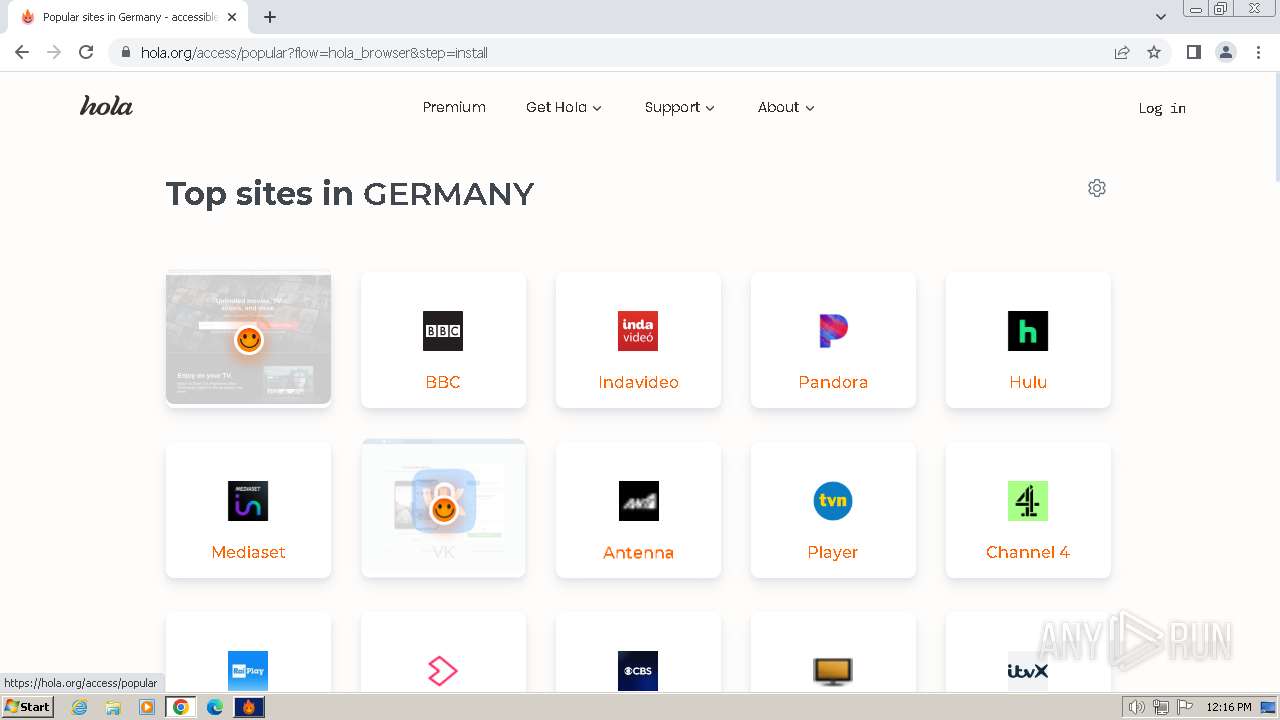
Task: Open the first site preview thumbnail
Action: tap(248, 339)
